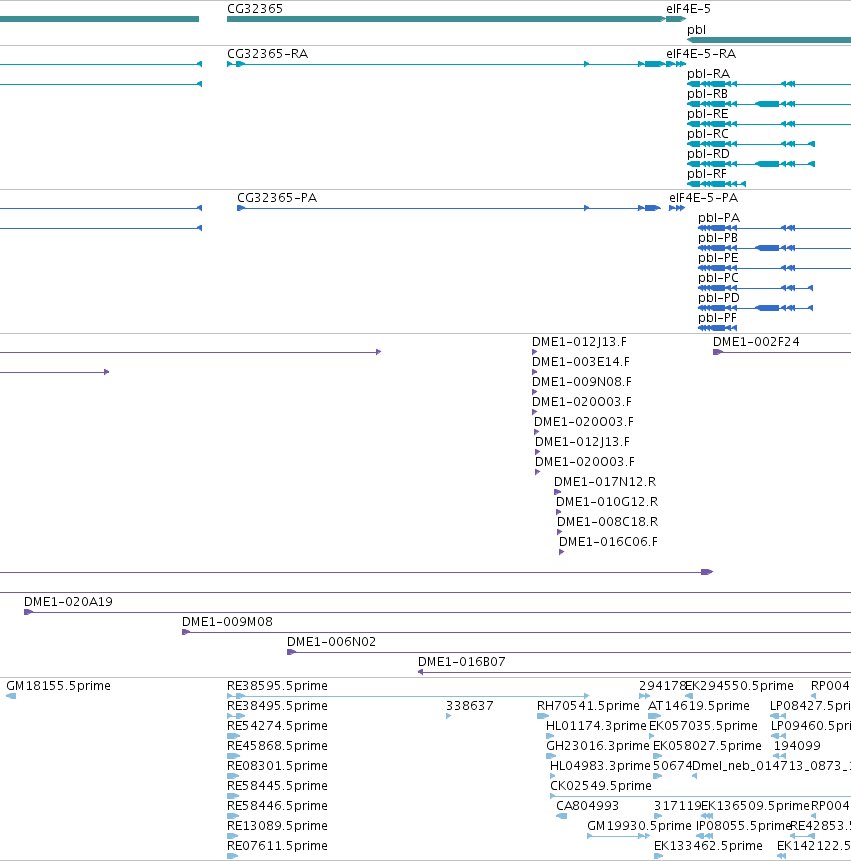Select the EK058027.5prime EST label
Image resolution: width=851 pixels, height=861 pixels.
tap(707, 746)
